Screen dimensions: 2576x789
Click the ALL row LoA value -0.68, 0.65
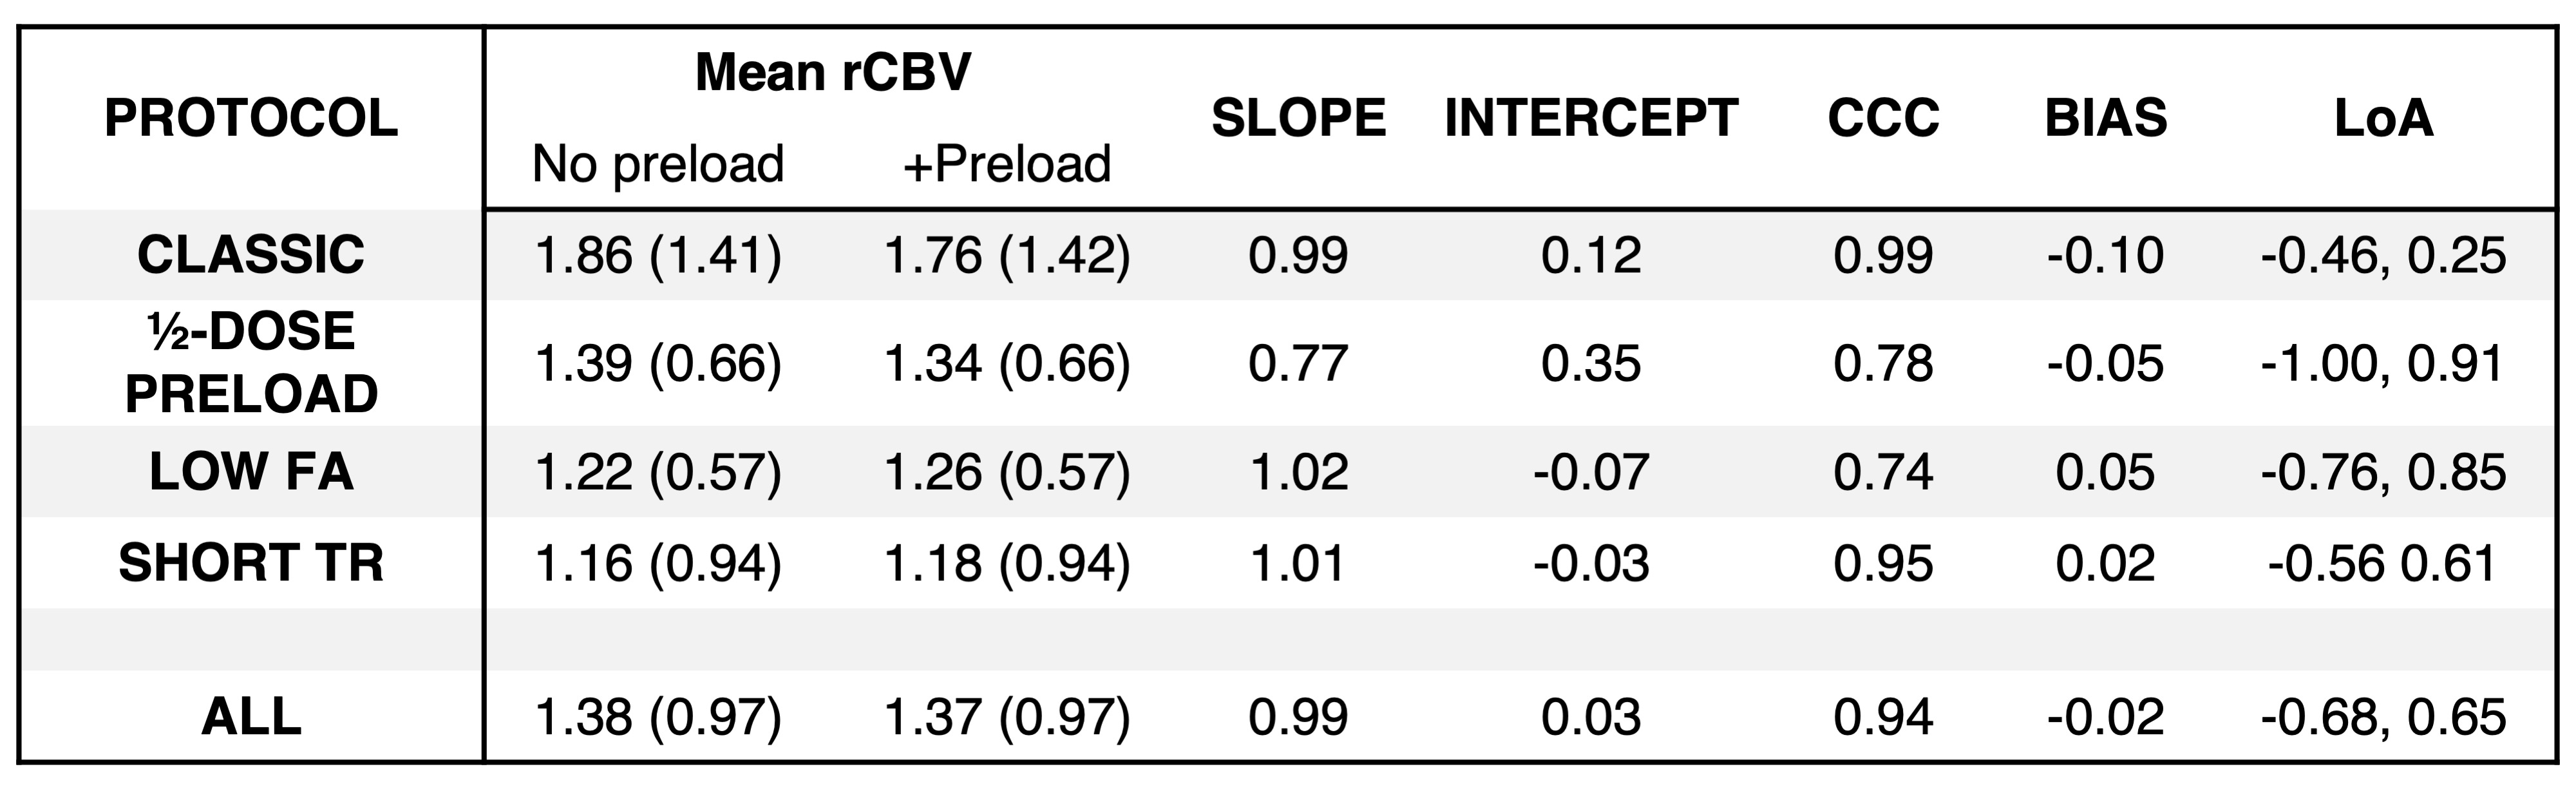pos(2383,717)
